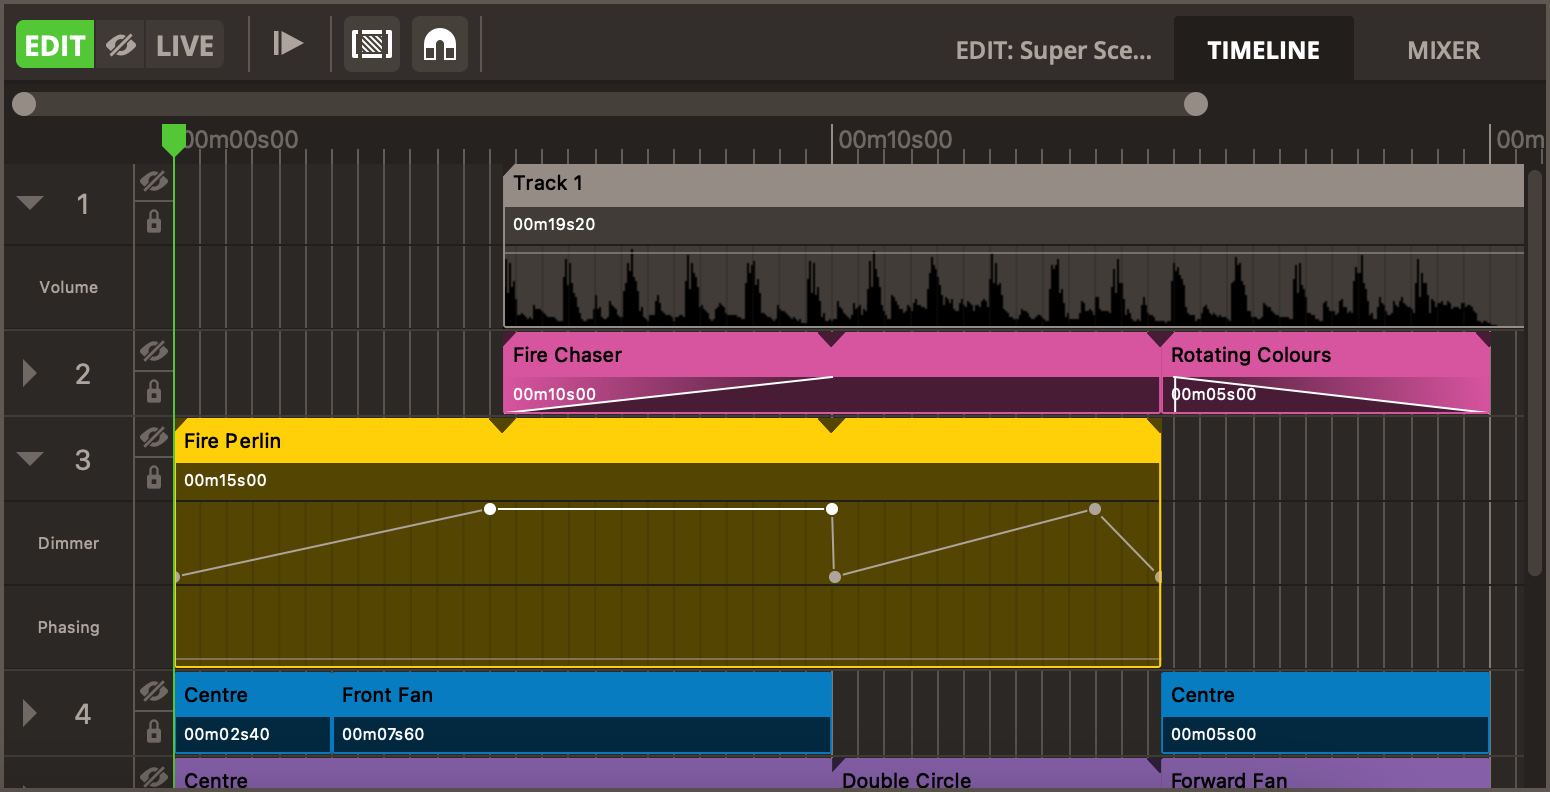
Task: Switch to the MIXER tab
Action: click(x=1443, y=50)
